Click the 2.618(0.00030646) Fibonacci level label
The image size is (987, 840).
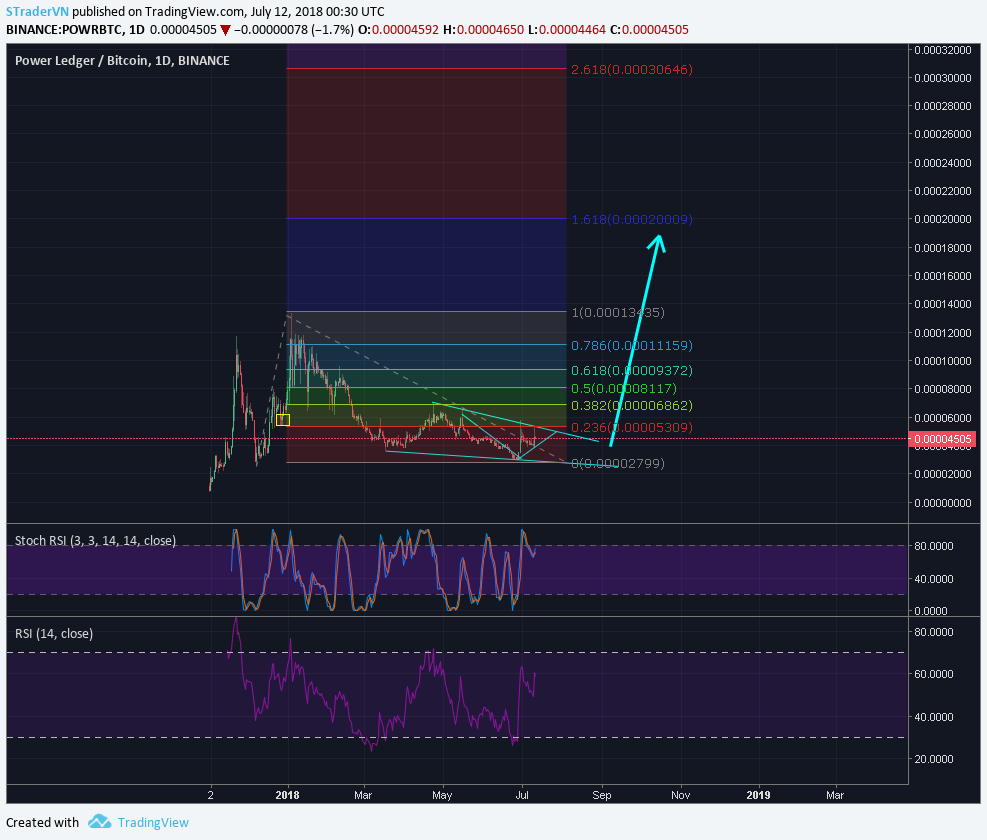tap(631, 69)
